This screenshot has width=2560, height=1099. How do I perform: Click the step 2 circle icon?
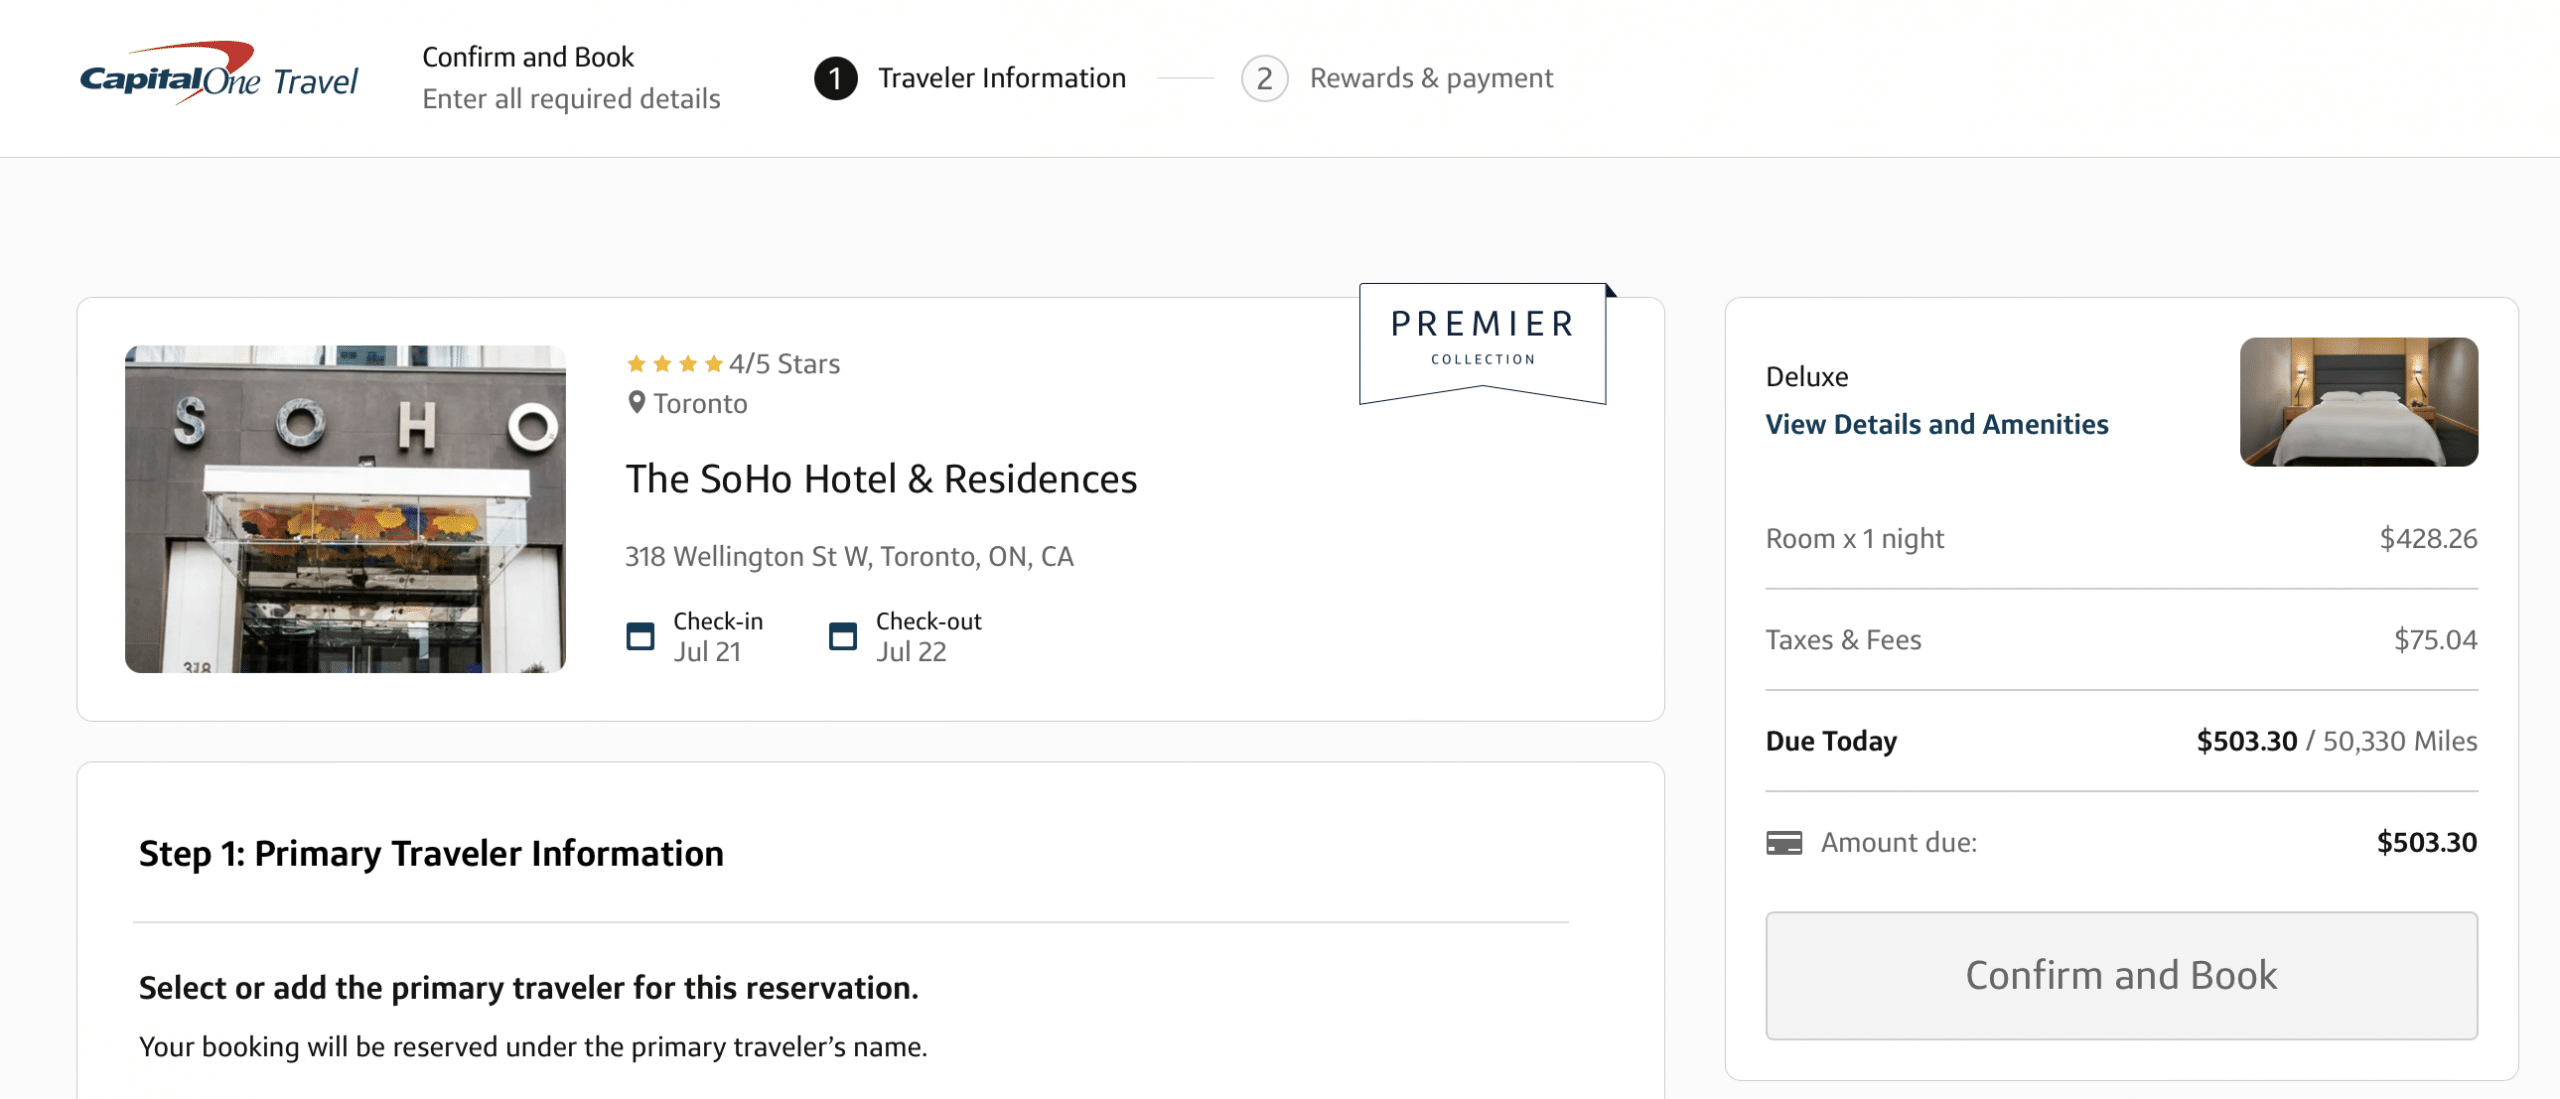point(1264,78)
